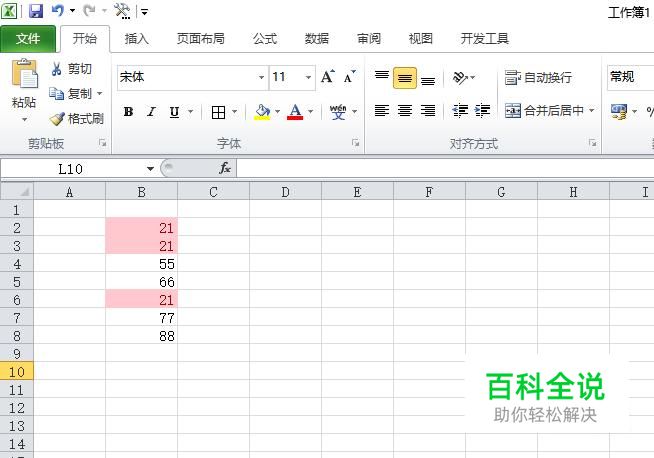Toggle Bold formatting
This screenshot has height=458, width=654.
(128, 112)
